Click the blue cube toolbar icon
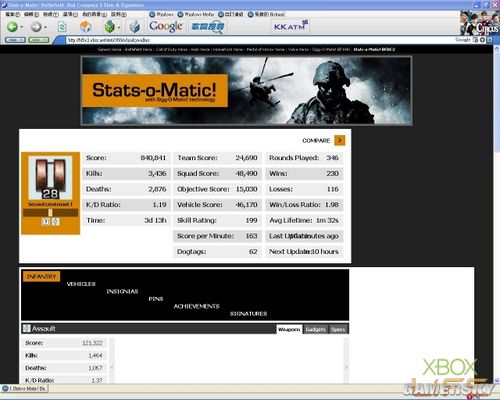This screenshot has height=400, width=500. [135, 27]
